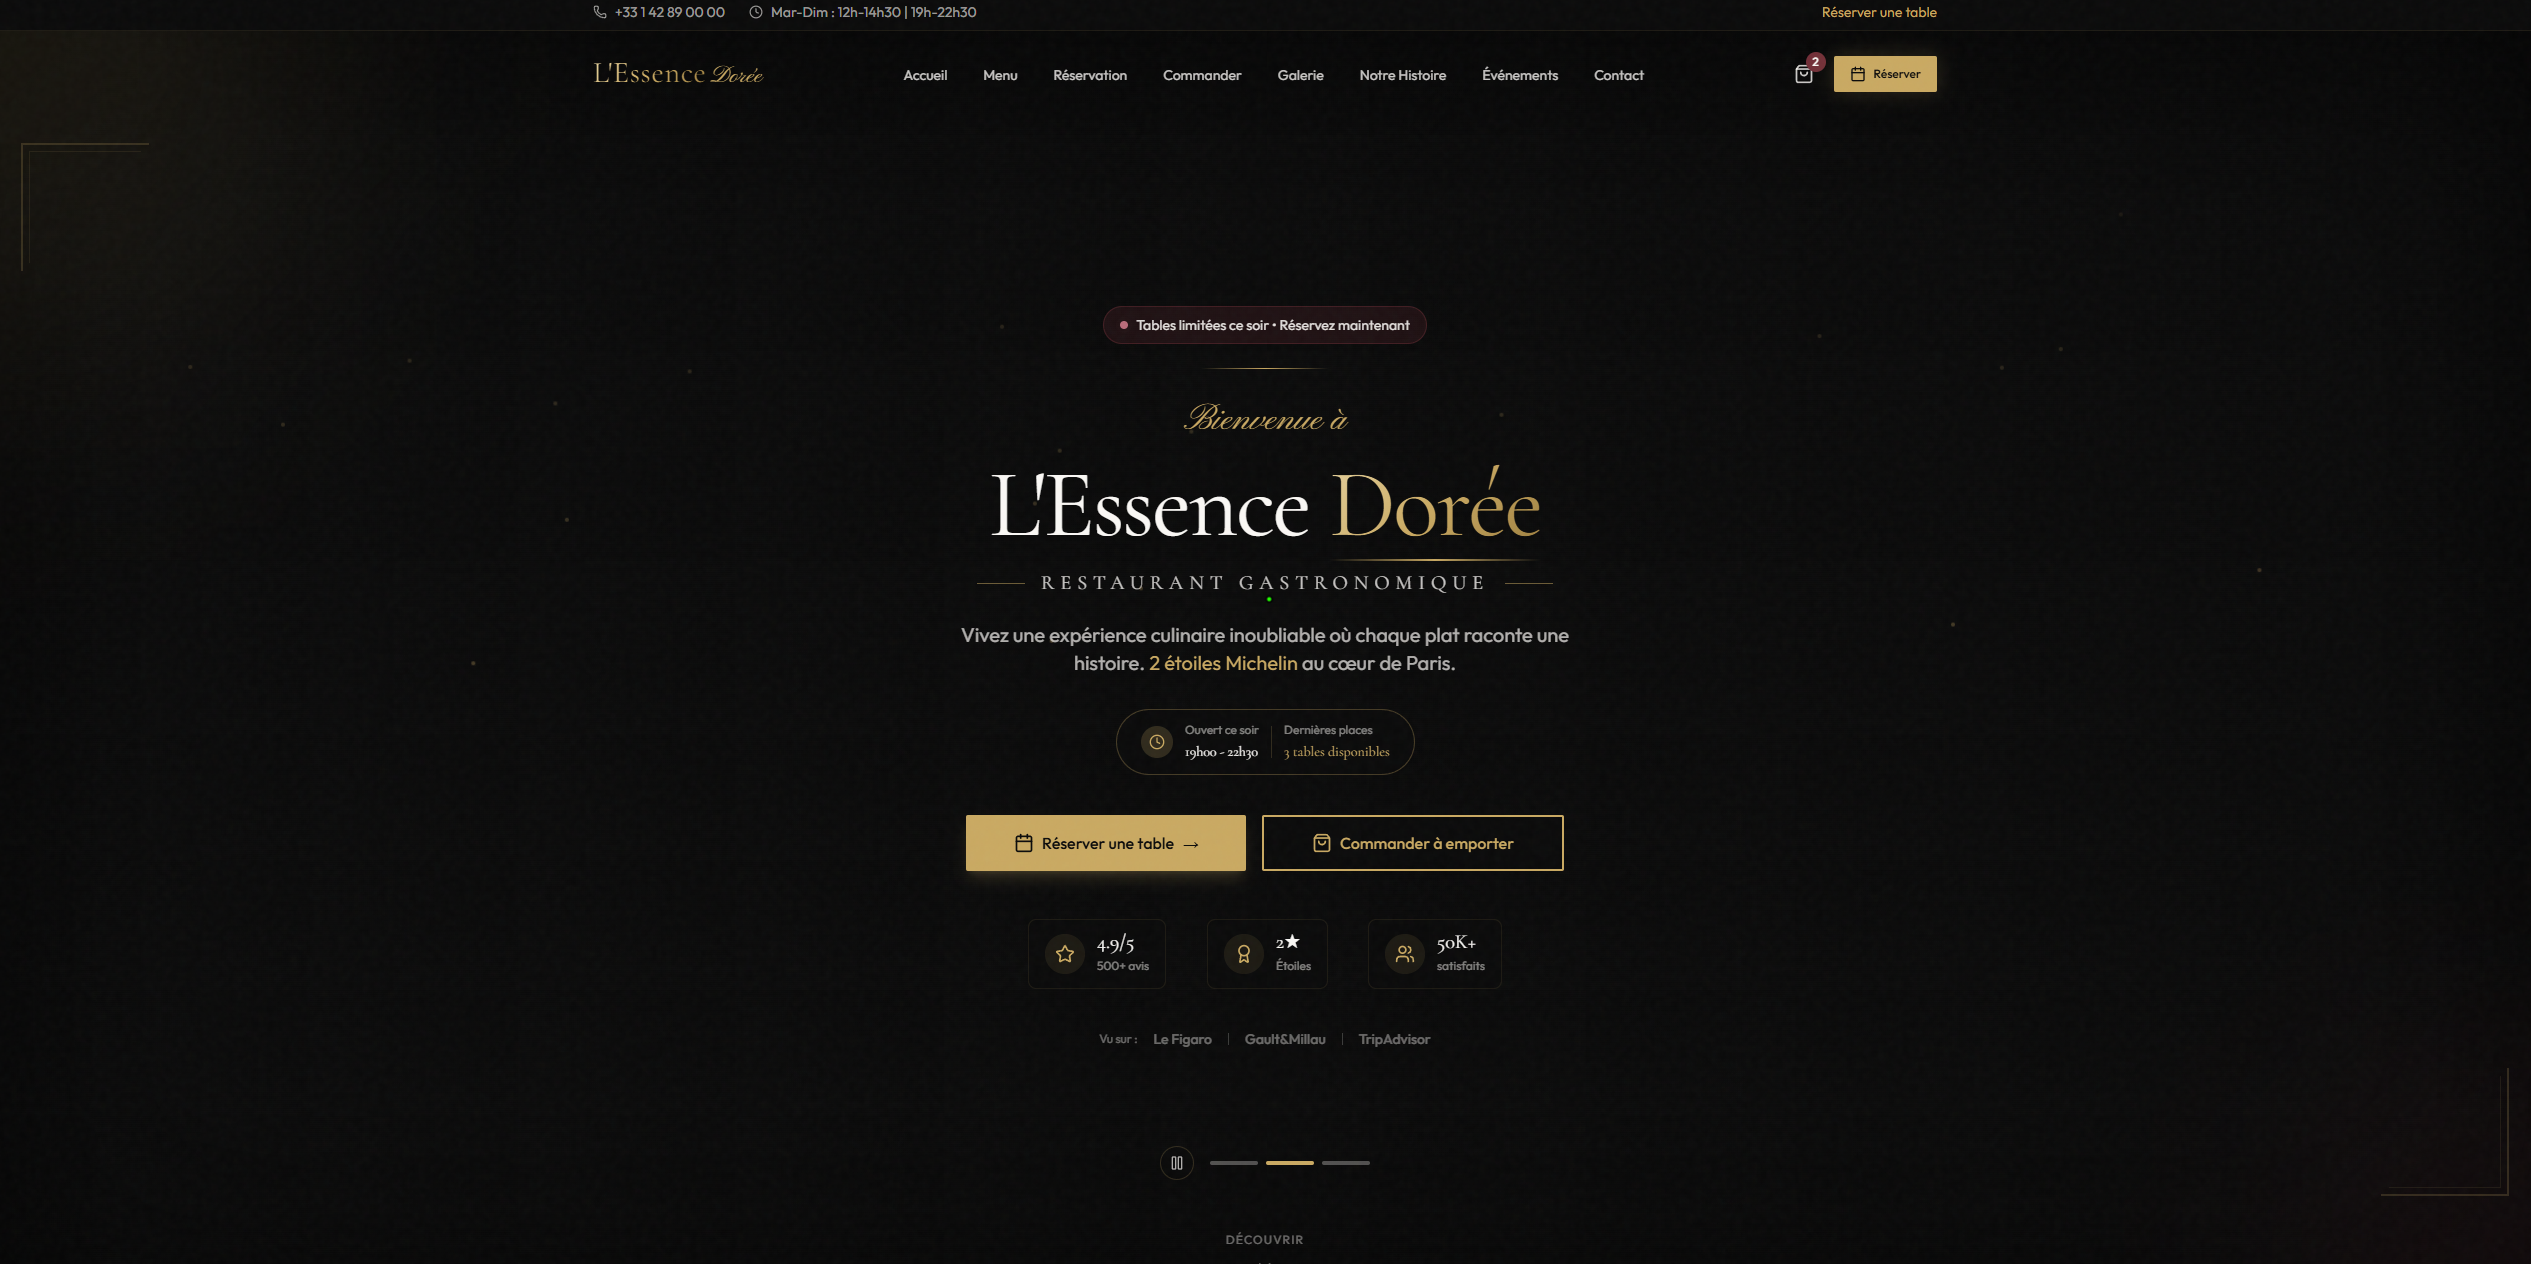Screen dimensions: 2531x1264
Task: Click the L'Essence Dorée header logo
Action: (x=678, y=74)
